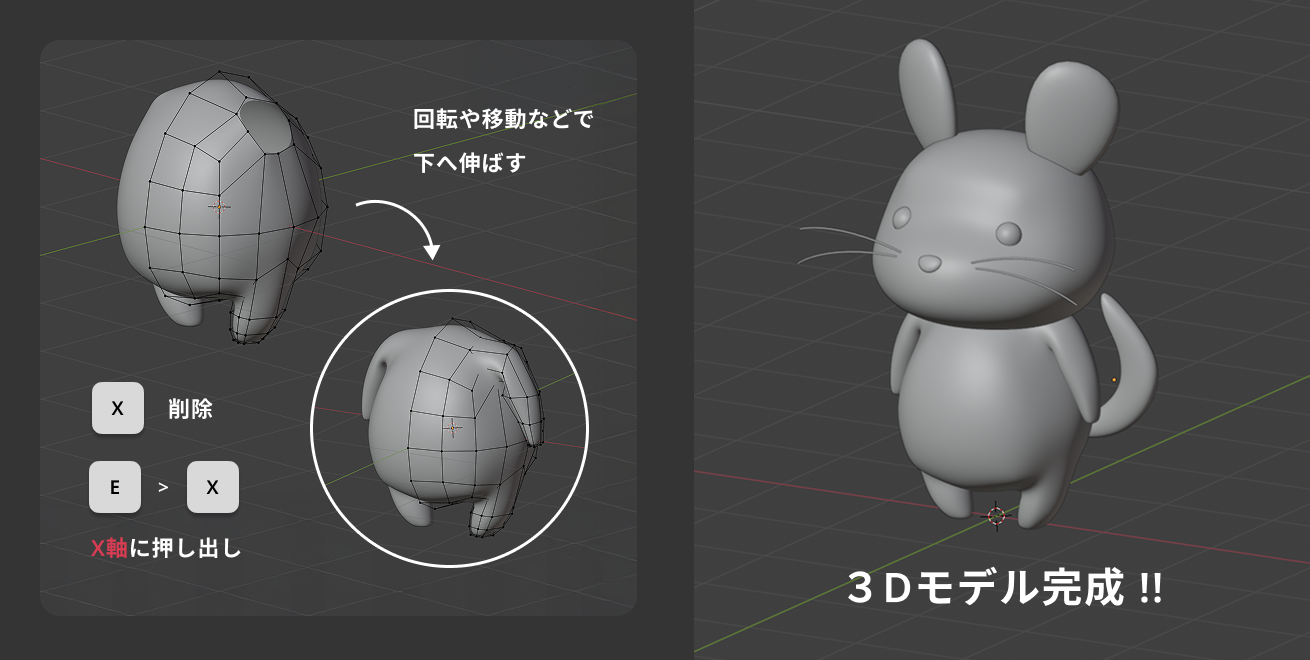Click the 3Dモデル完成 !! heading
This screenshot has width=1310, height=660.
(x=1004, y=588)
